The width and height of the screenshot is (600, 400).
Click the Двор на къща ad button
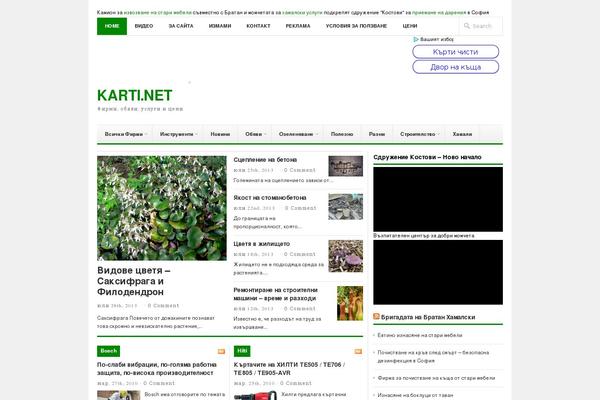(x=455, y=67)
